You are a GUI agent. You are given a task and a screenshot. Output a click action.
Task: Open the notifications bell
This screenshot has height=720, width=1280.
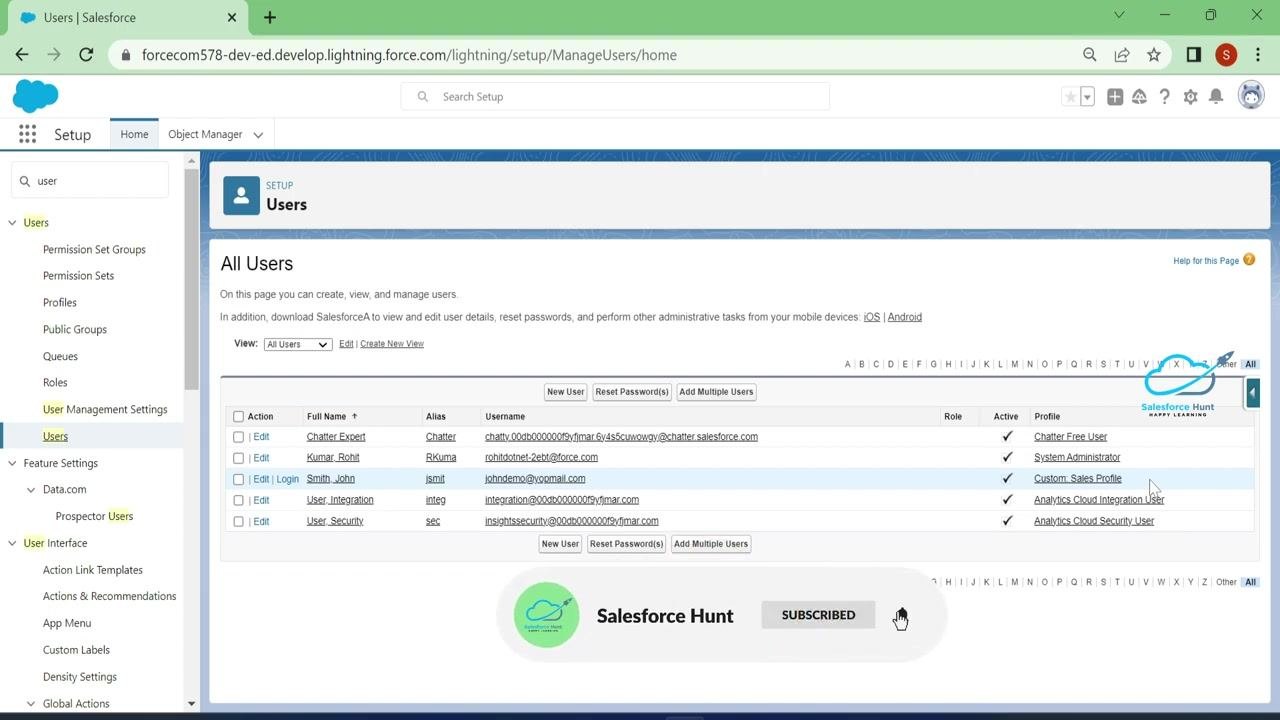(x=1216, y=97)
